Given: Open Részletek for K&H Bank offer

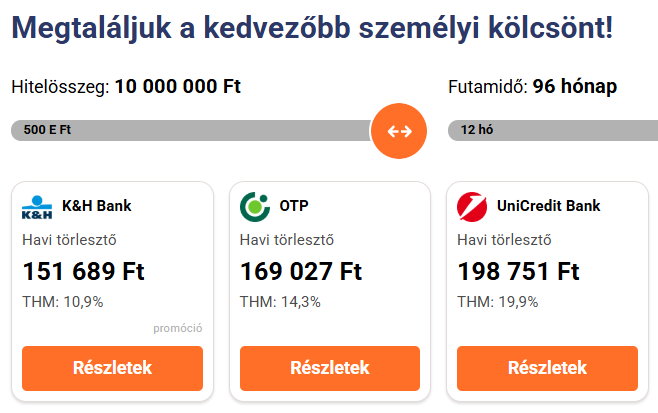Looking at the screenshot, I should point(112,368).
